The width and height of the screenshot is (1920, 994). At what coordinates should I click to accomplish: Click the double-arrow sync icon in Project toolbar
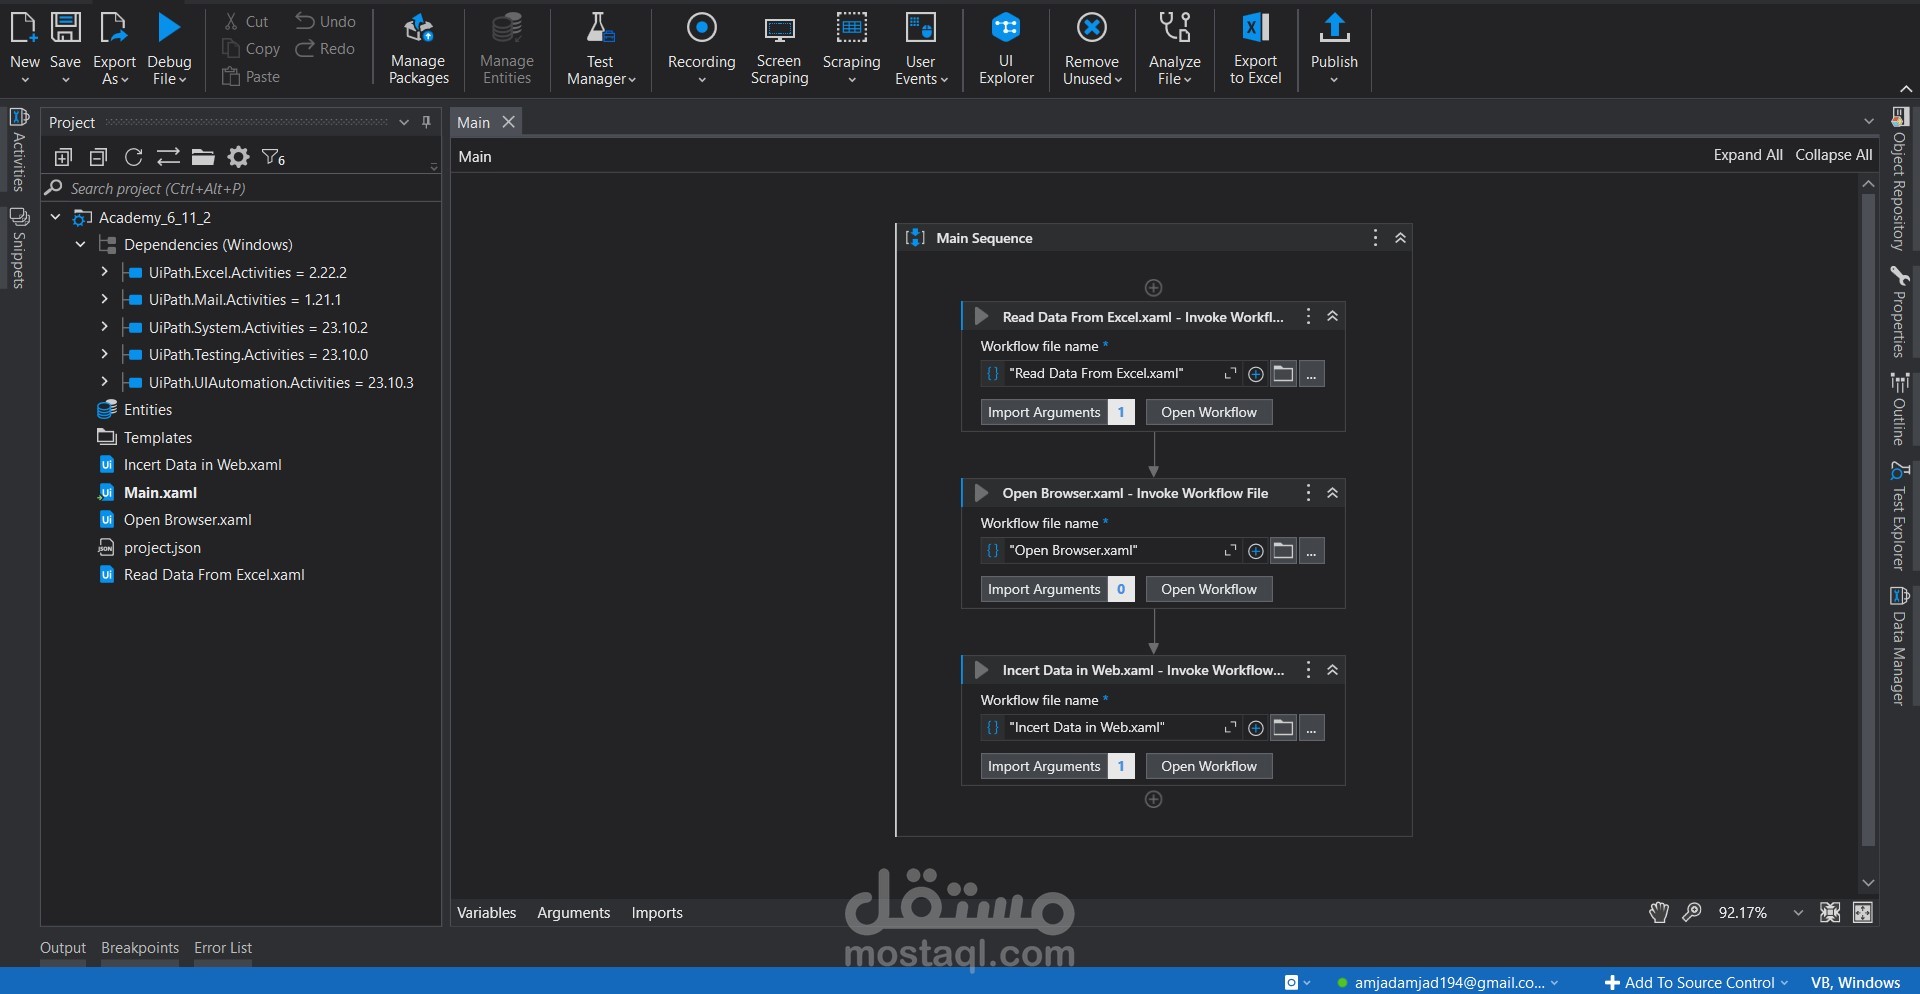point(168,157)
